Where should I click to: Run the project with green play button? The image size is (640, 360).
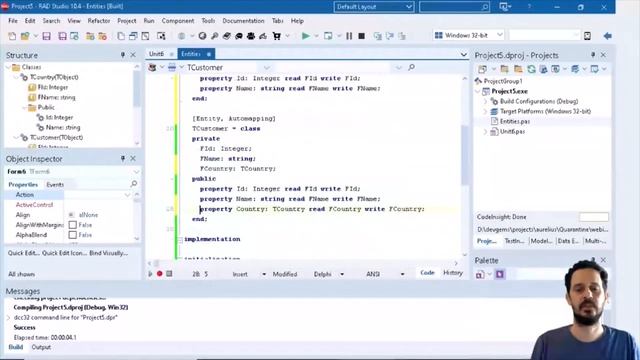point(305,36)
